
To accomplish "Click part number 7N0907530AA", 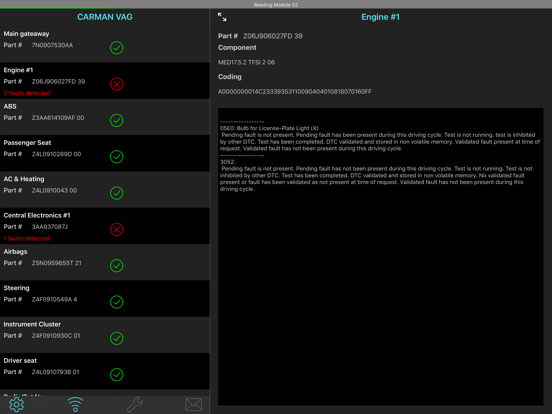I will pyautogui.click(x=52, y=45).
